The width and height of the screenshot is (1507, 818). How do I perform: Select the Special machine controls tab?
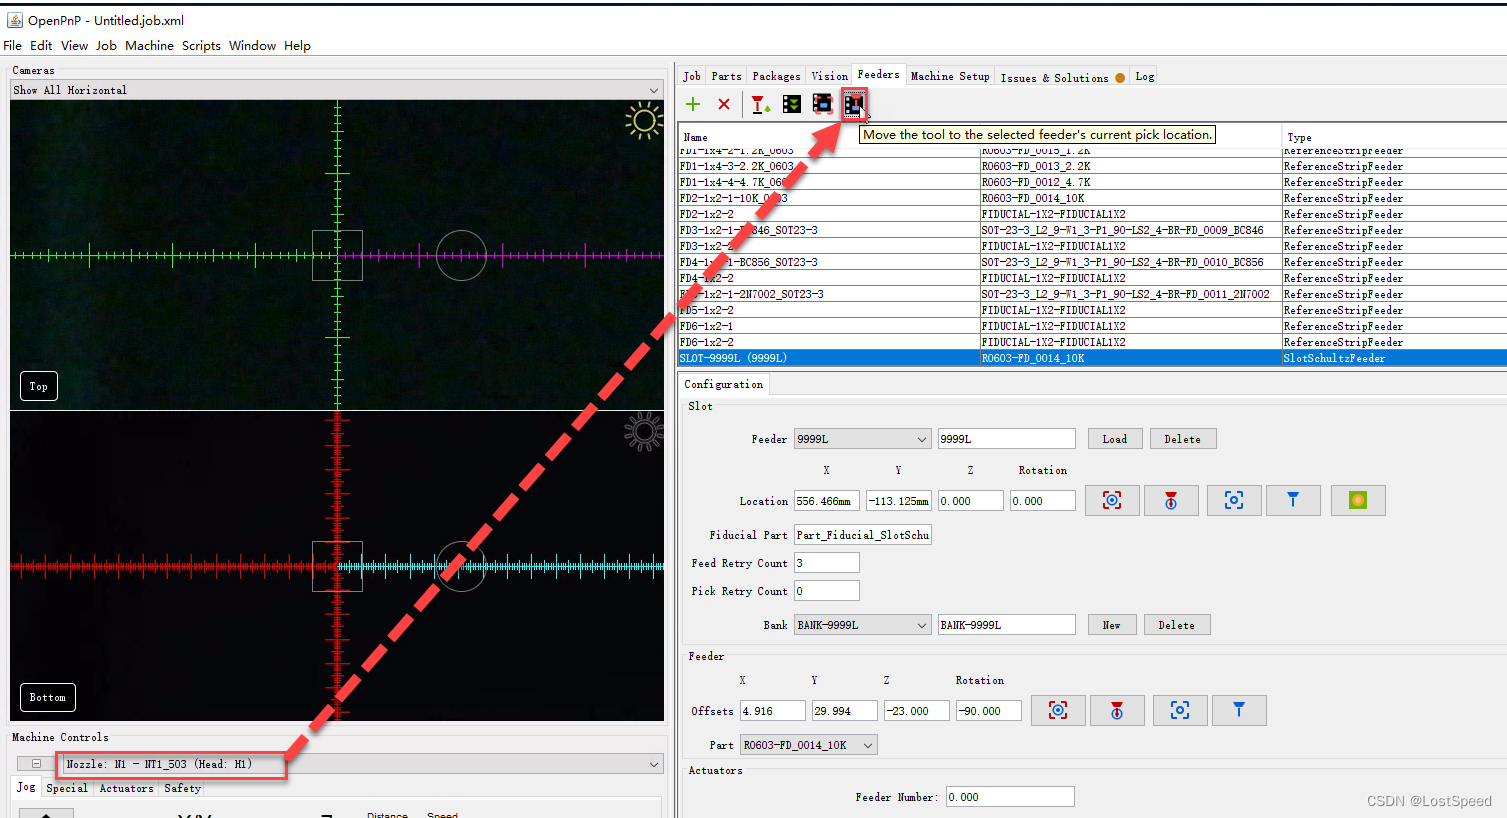coord(67,788)
